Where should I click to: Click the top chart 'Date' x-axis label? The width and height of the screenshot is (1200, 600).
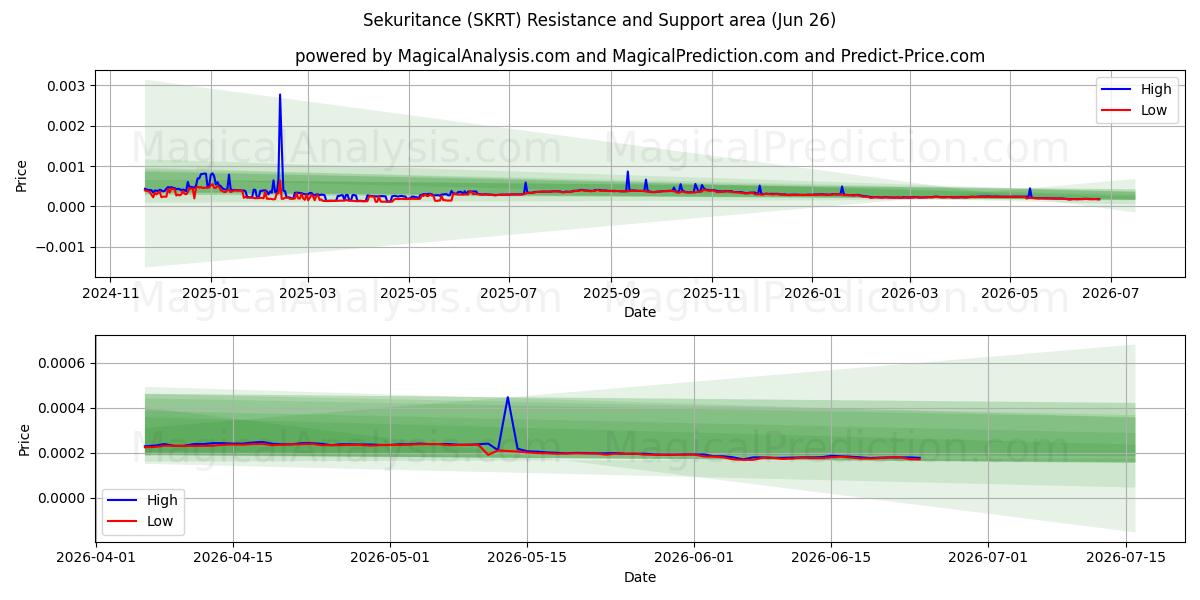640,312
